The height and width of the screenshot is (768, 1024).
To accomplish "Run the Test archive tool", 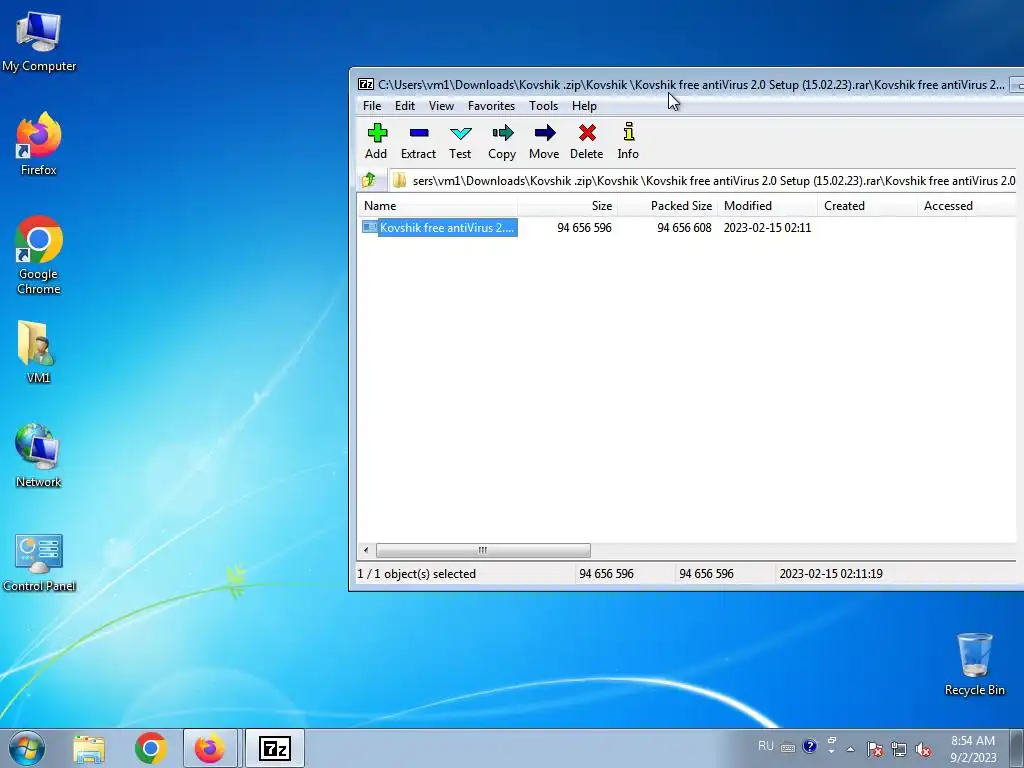I will coord(460,141).
